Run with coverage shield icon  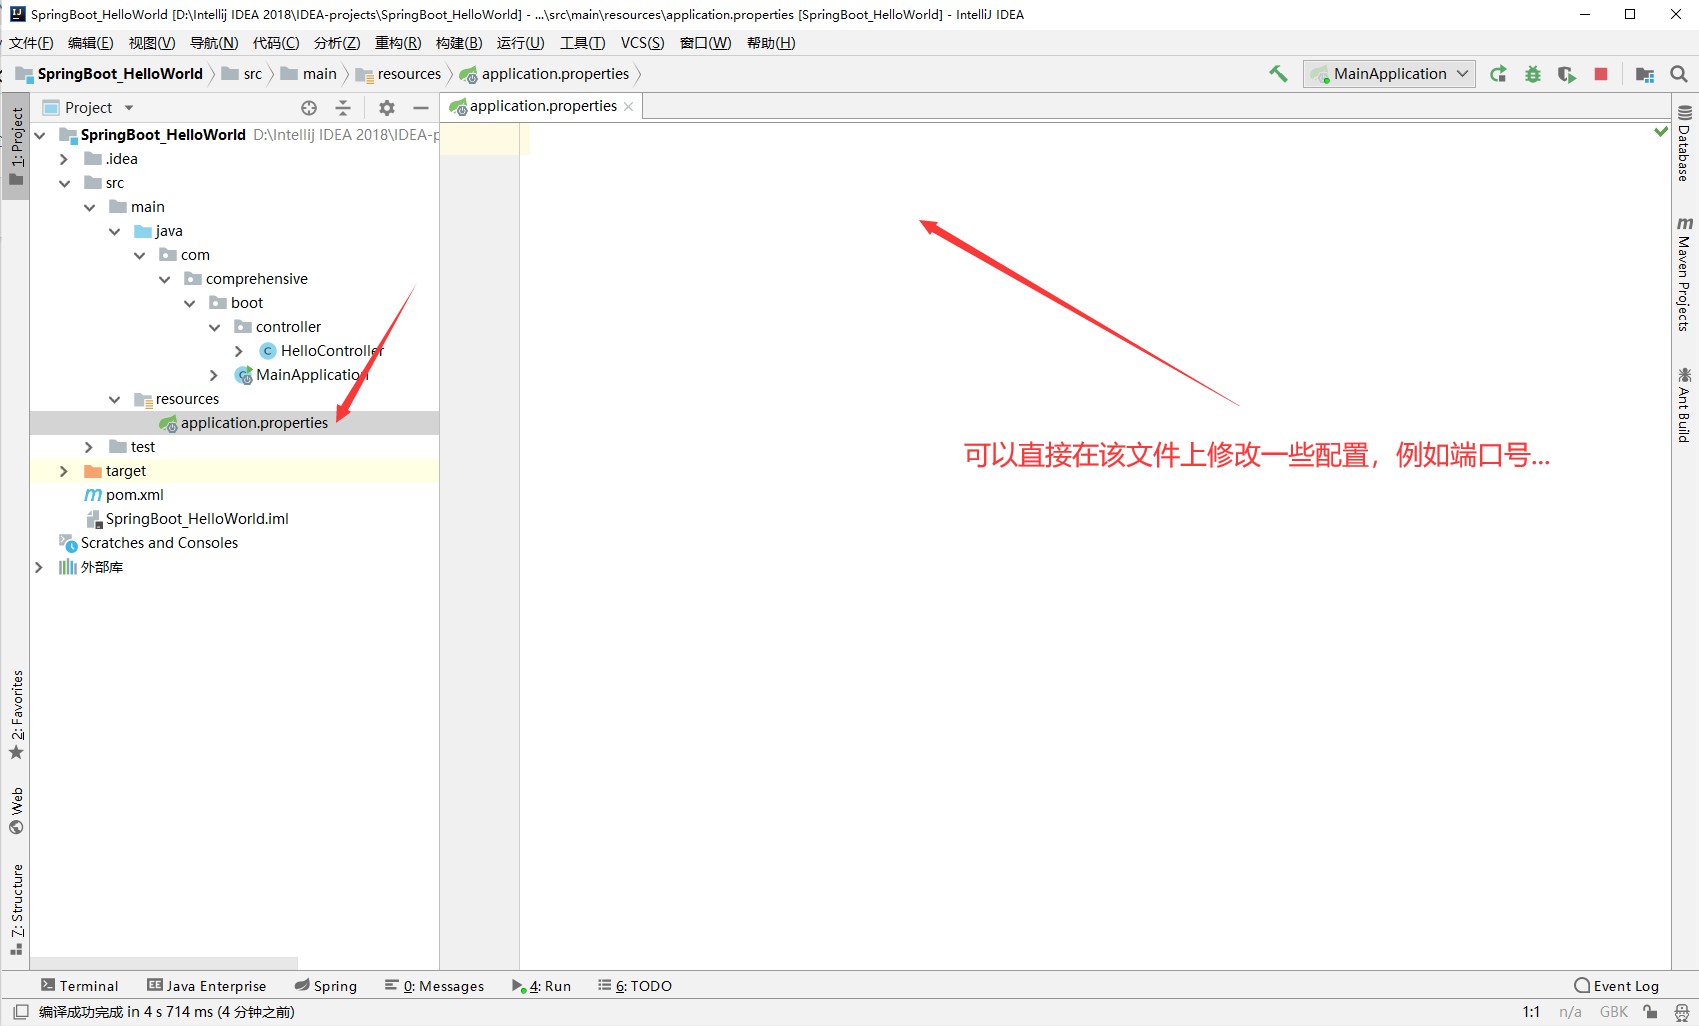click(x=1566, y=74)
